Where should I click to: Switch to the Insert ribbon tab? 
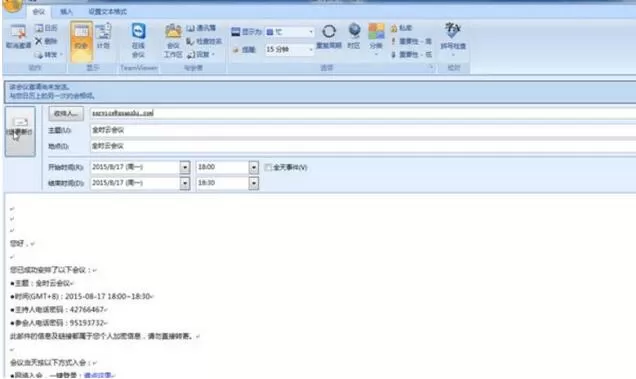click(x=67, y=12)
